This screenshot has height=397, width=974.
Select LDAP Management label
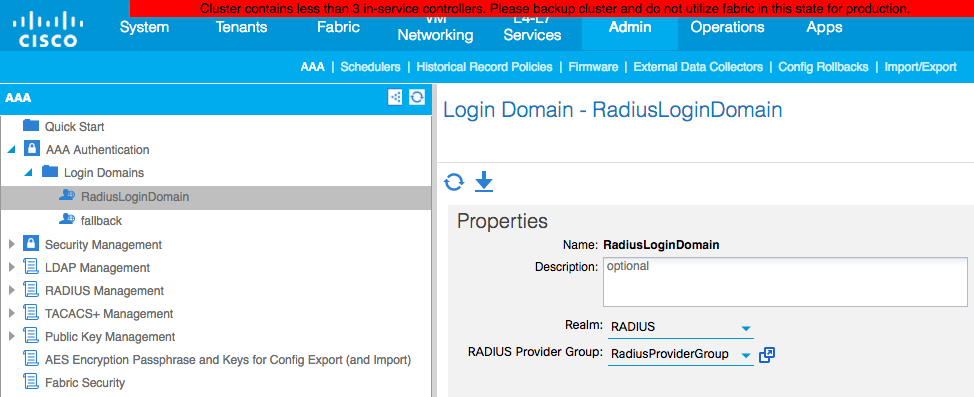point(98,268)
